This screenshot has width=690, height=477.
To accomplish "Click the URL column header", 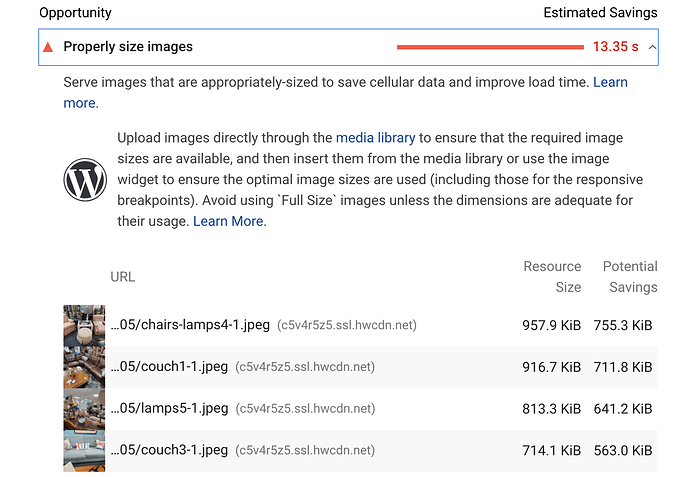I will pyautogui.click(x=122, y=277).
